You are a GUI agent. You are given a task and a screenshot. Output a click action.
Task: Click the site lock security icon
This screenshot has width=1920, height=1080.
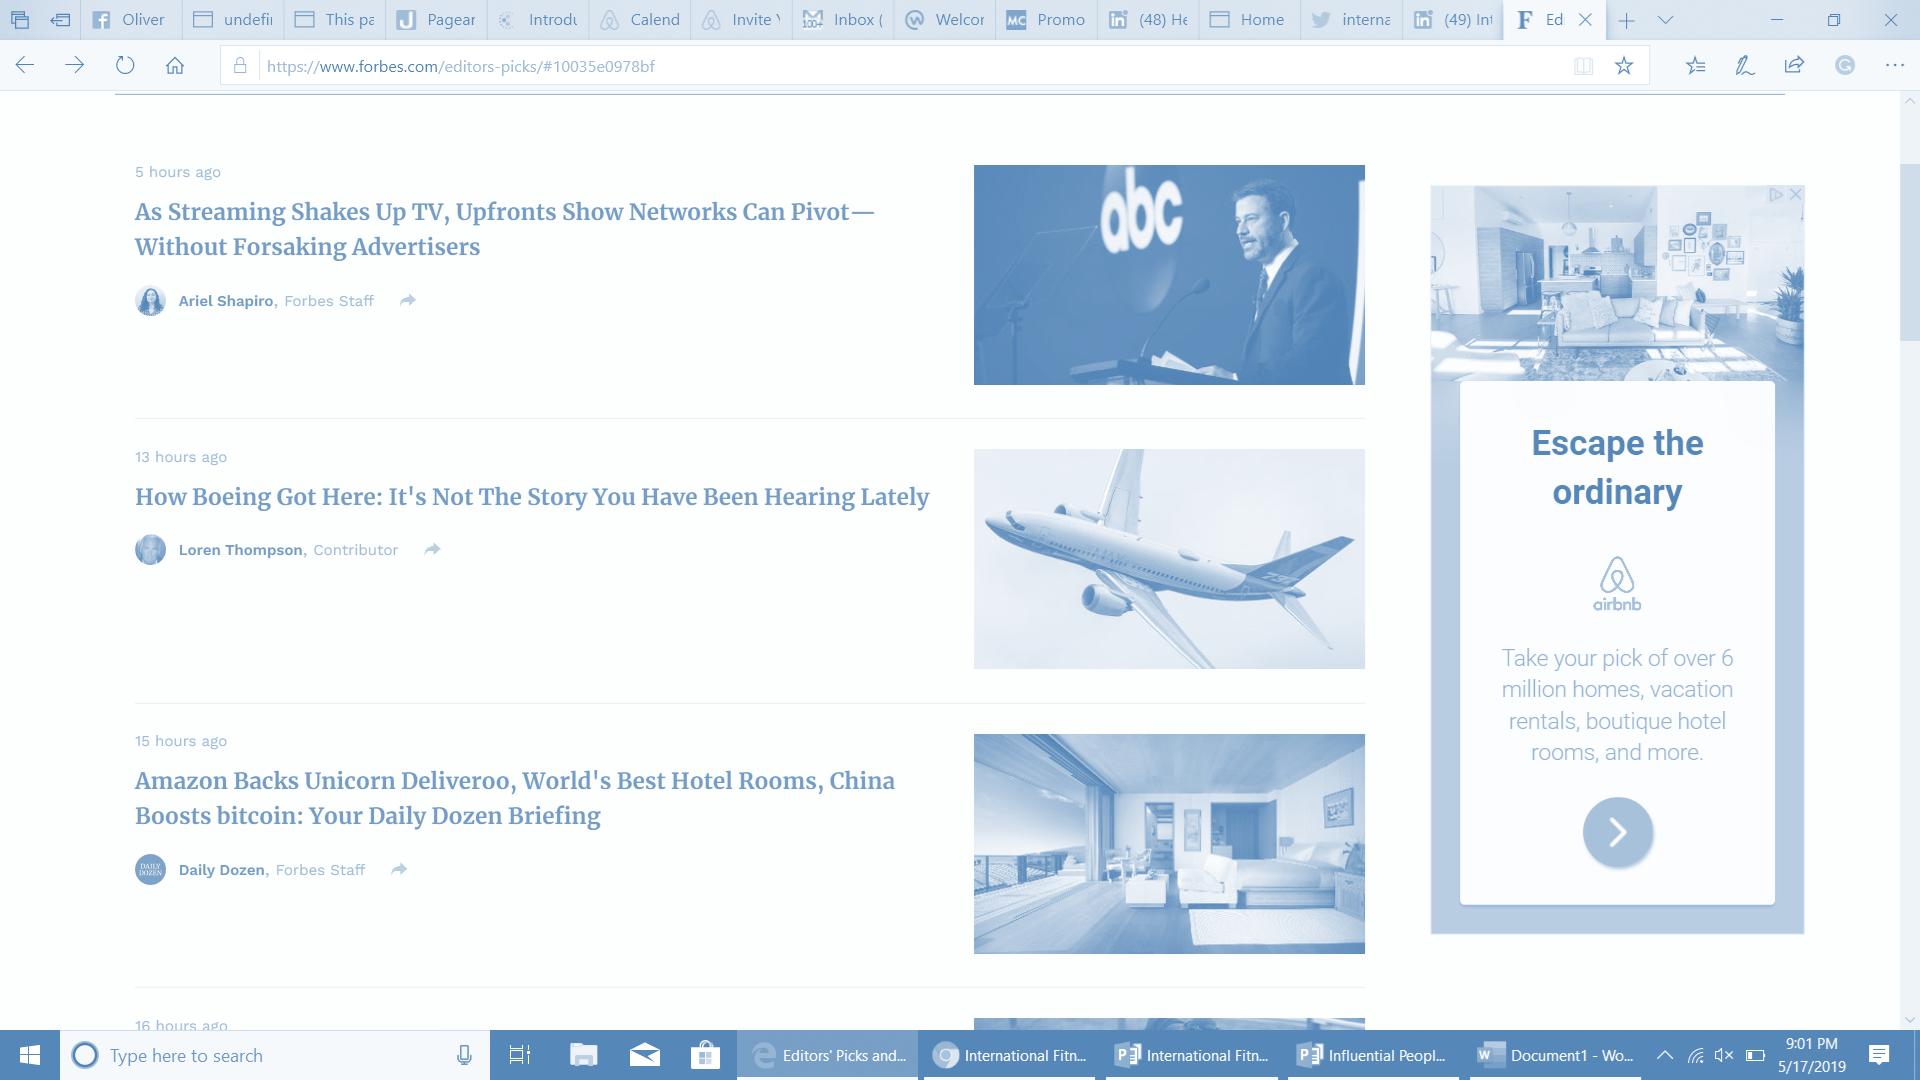pos(240,66)
